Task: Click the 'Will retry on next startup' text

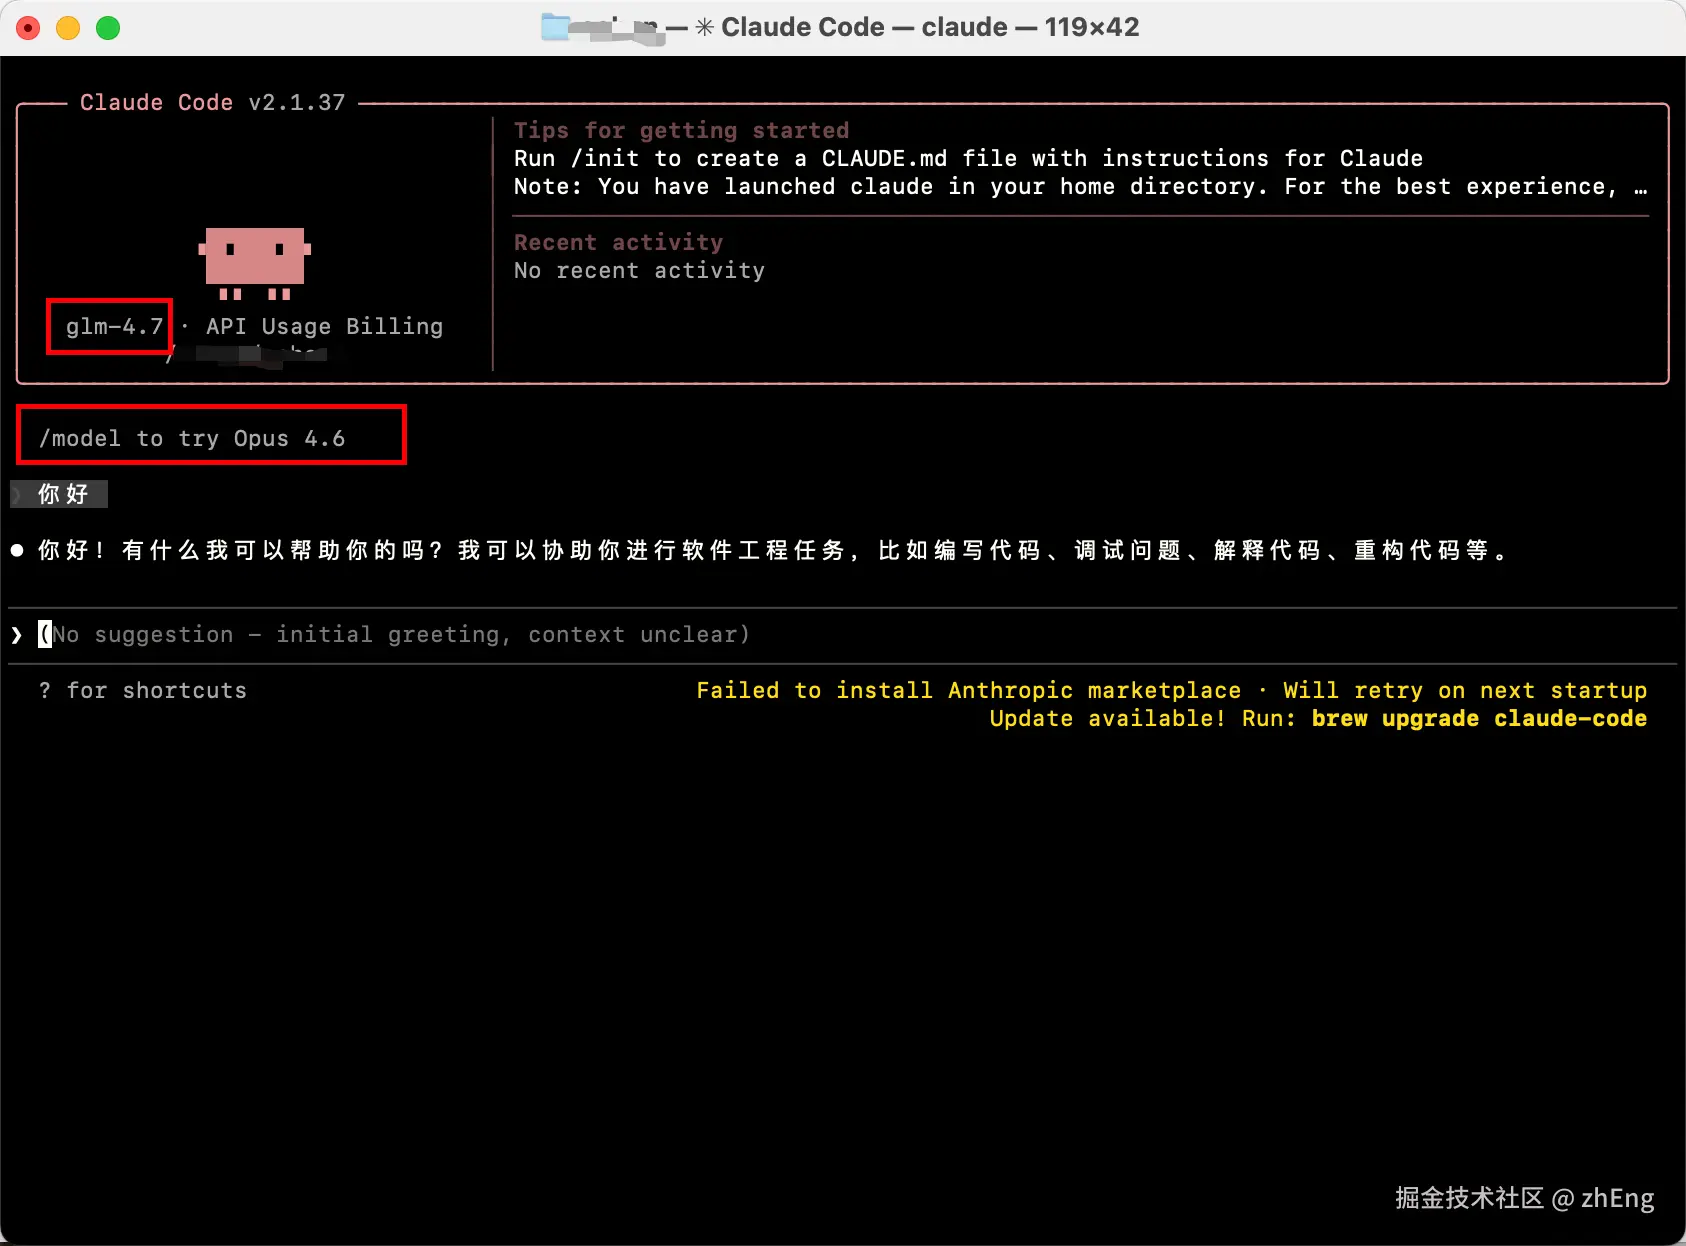Action: (x=1465, y=690)
